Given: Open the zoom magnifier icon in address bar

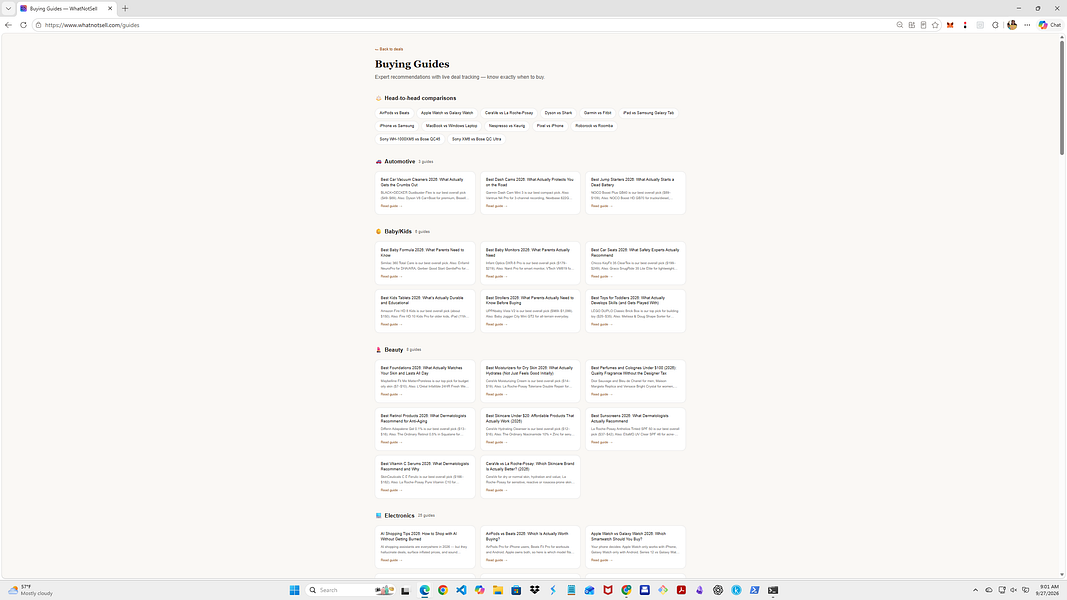Looking at the screenshot, I should pyautogui.click(x=900, y=25).
